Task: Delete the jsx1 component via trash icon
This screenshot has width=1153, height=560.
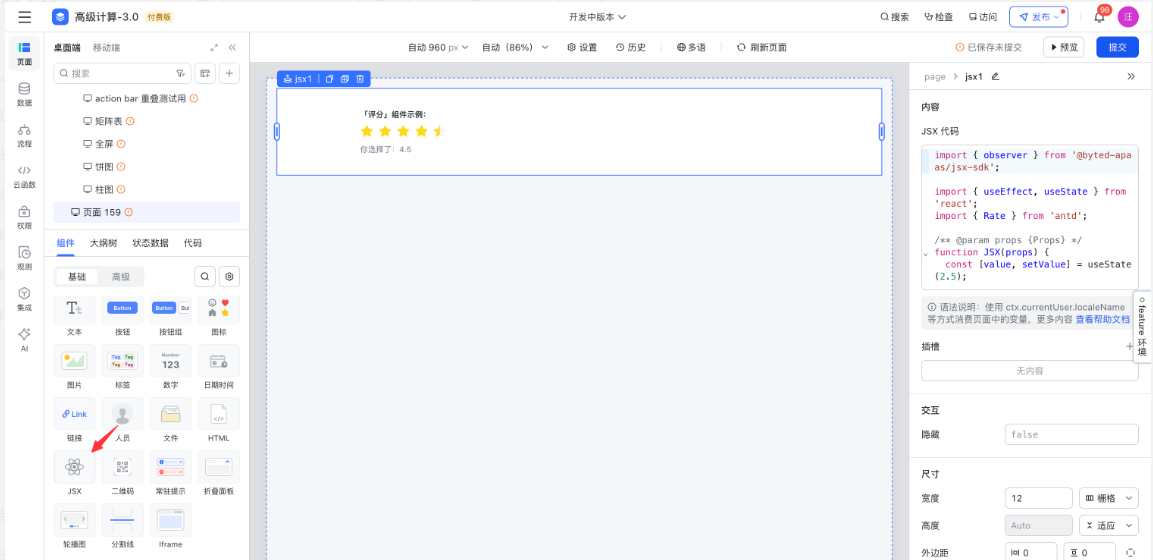Action: pyautogui.click(x=360, y=79)
